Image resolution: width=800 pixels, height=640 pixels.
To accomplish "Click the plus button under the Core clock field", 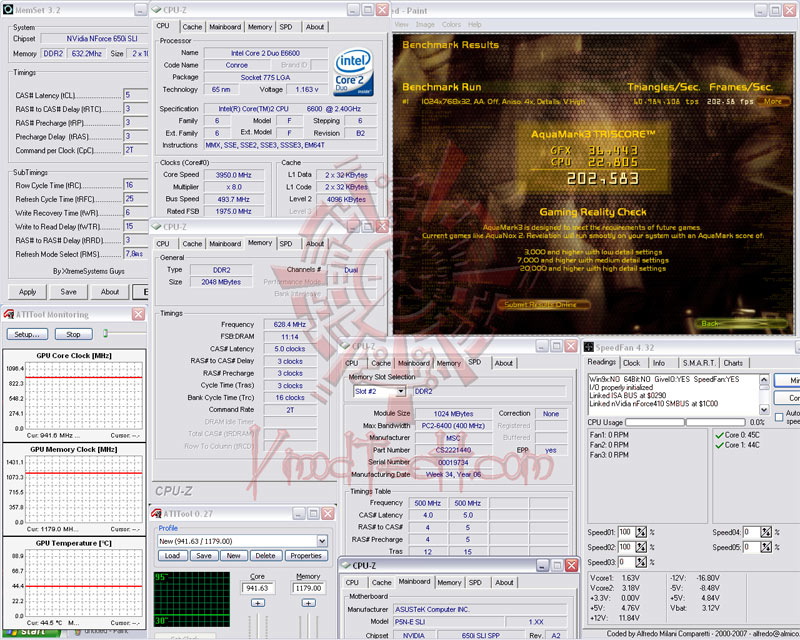I will (x=258, y=603).
